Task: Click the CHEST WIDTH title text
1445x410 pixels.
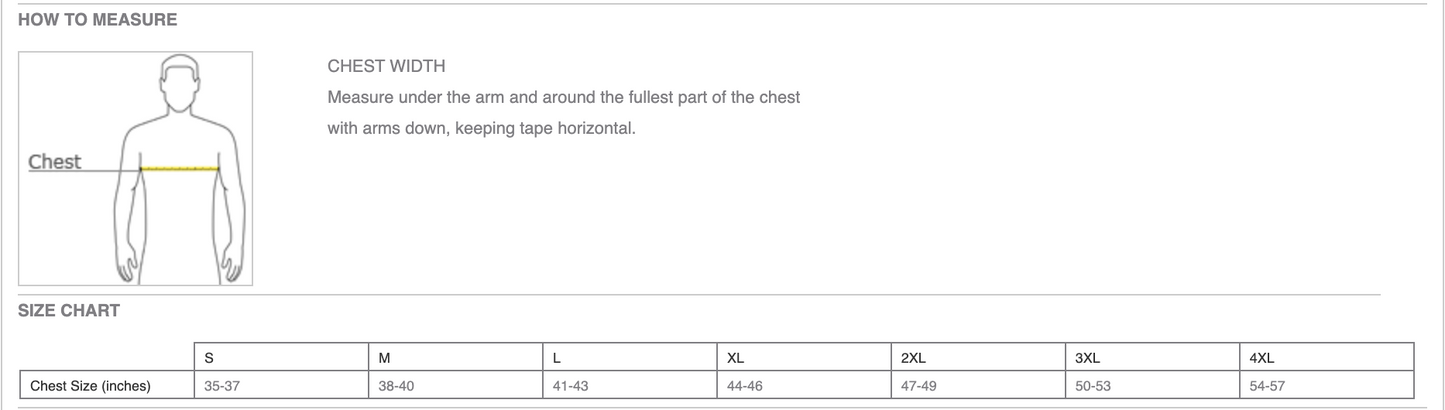Action: [x=386, y=66]
